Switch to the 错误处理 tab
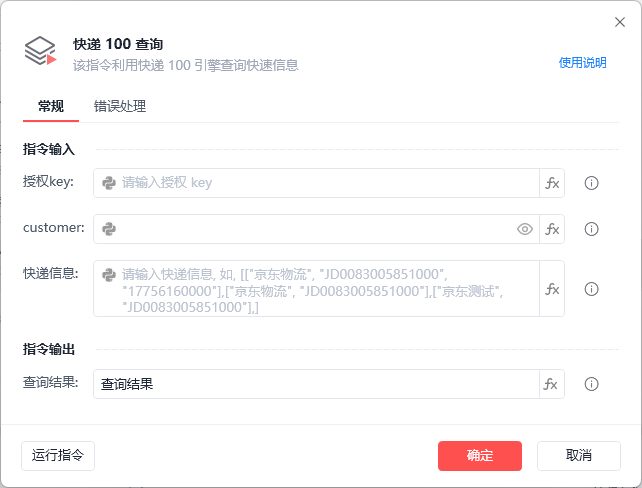The image size is (642, 488). [x=120, y=106]
